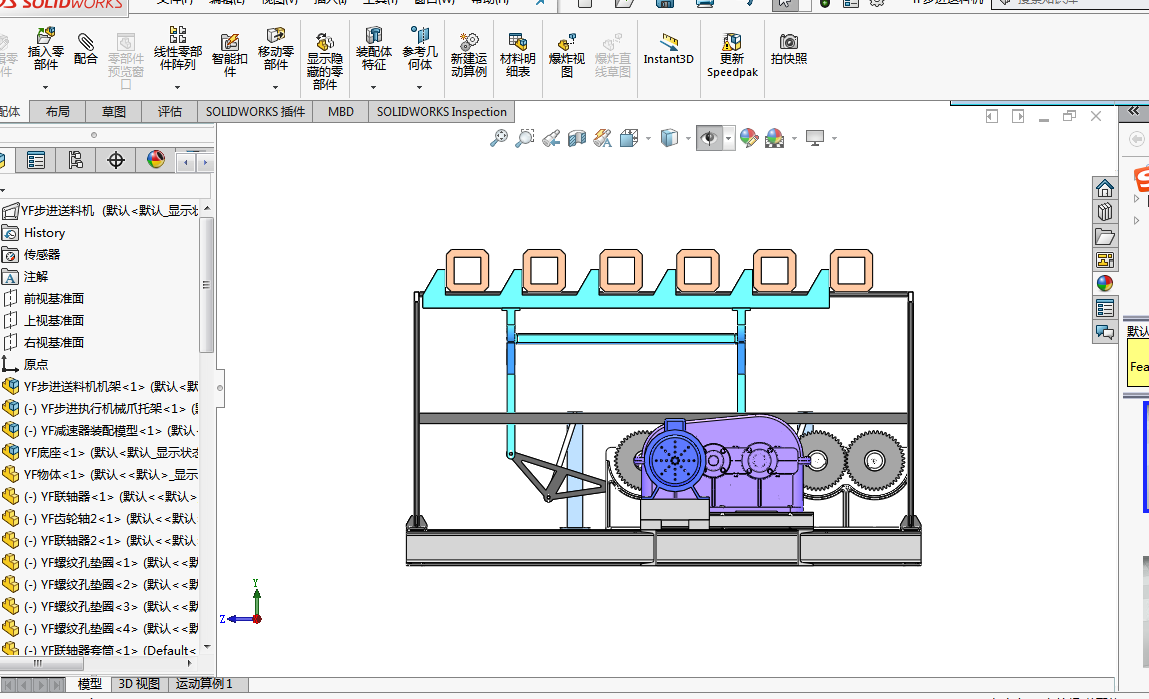This screenshot has width=1149, height=699.
Task: Toggle hide/show items eye button
Action: 709,139
